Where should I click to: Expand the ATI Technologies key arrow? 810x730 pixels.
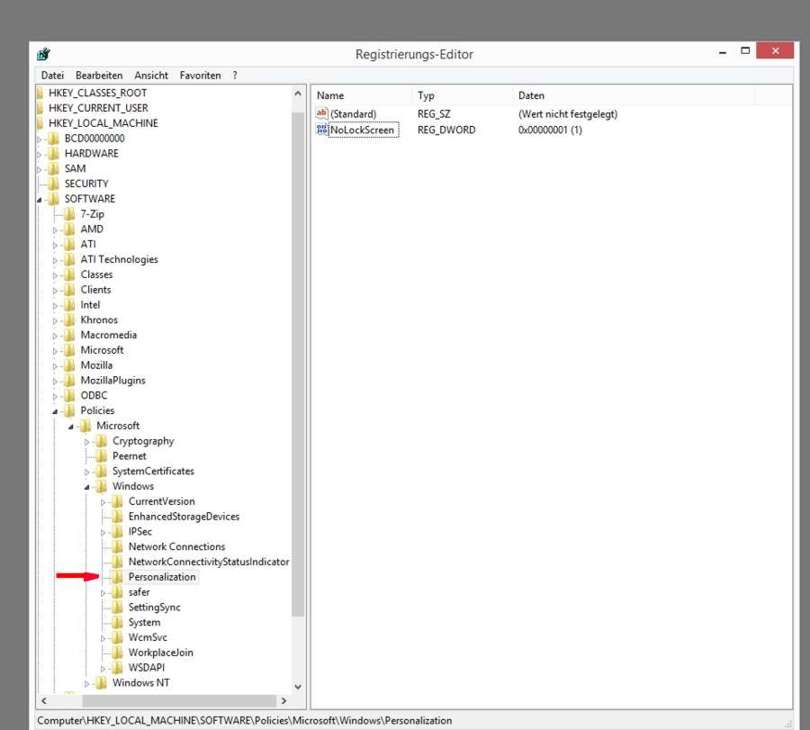(55, 260)
